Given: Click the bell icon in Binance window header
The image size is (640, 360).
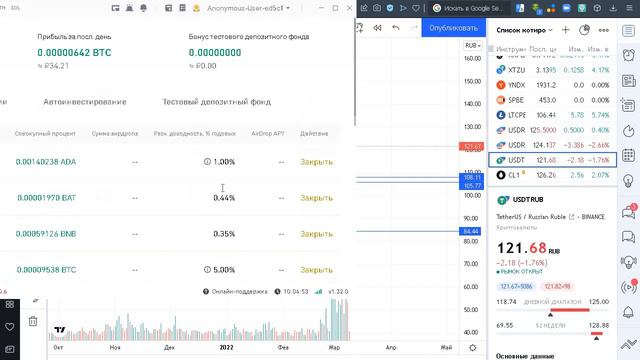Looking at the screenshot, I should point(143,8).
